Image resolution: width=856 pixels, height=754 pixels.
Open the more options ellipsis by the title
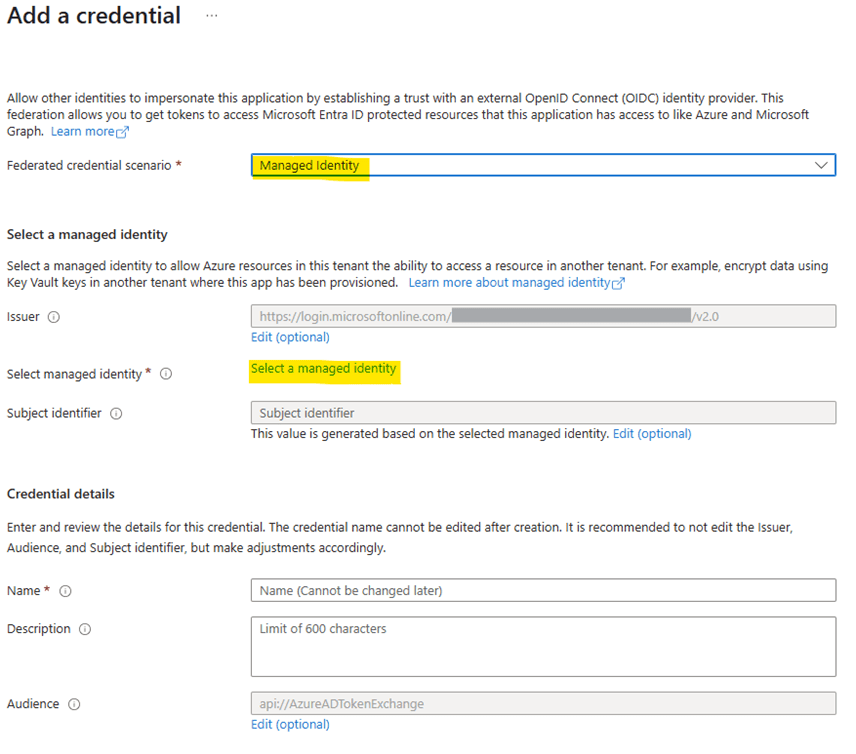pos(211,16)
